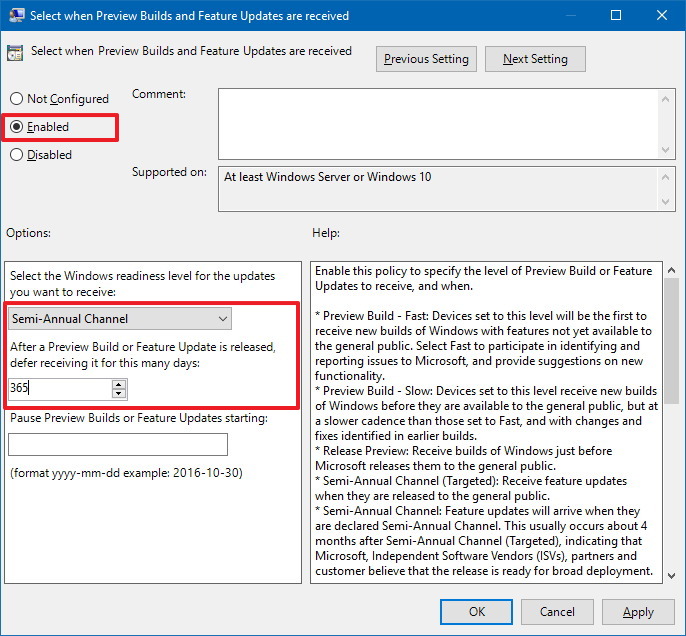Minimize the policy dialog window
Image resolution: width=686 pixels, height=636 pixels.
coord(570,15)
